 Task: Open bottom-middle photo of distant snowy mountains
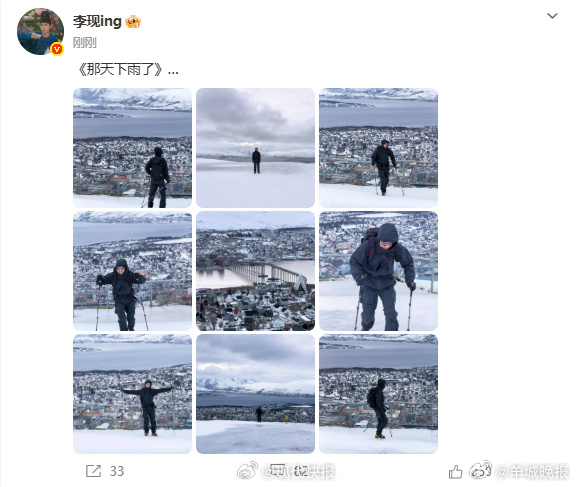point(255,394)
